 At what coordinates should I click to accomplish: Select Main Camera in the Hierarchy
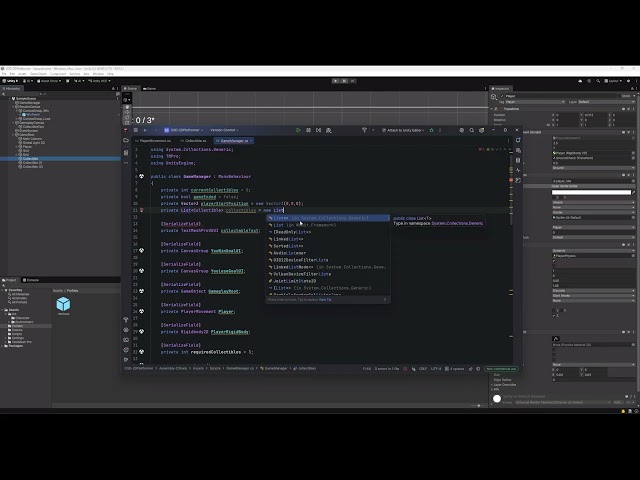(x=32, y=139)
